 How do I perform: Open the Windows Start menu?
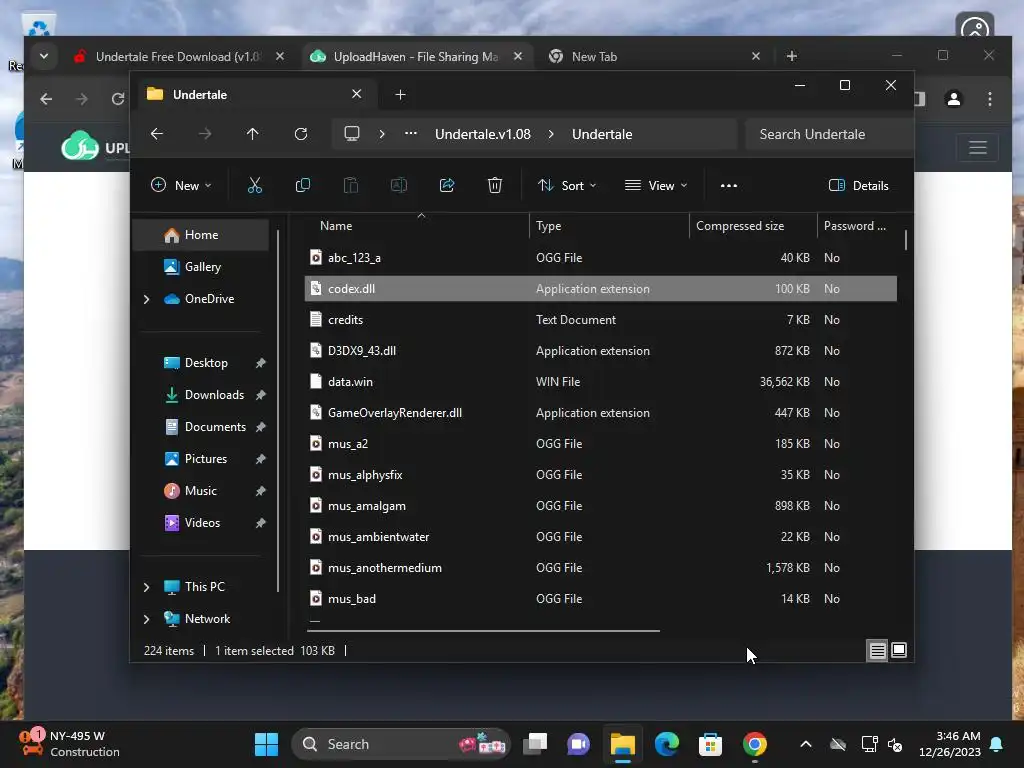click(x=266, y=744)
